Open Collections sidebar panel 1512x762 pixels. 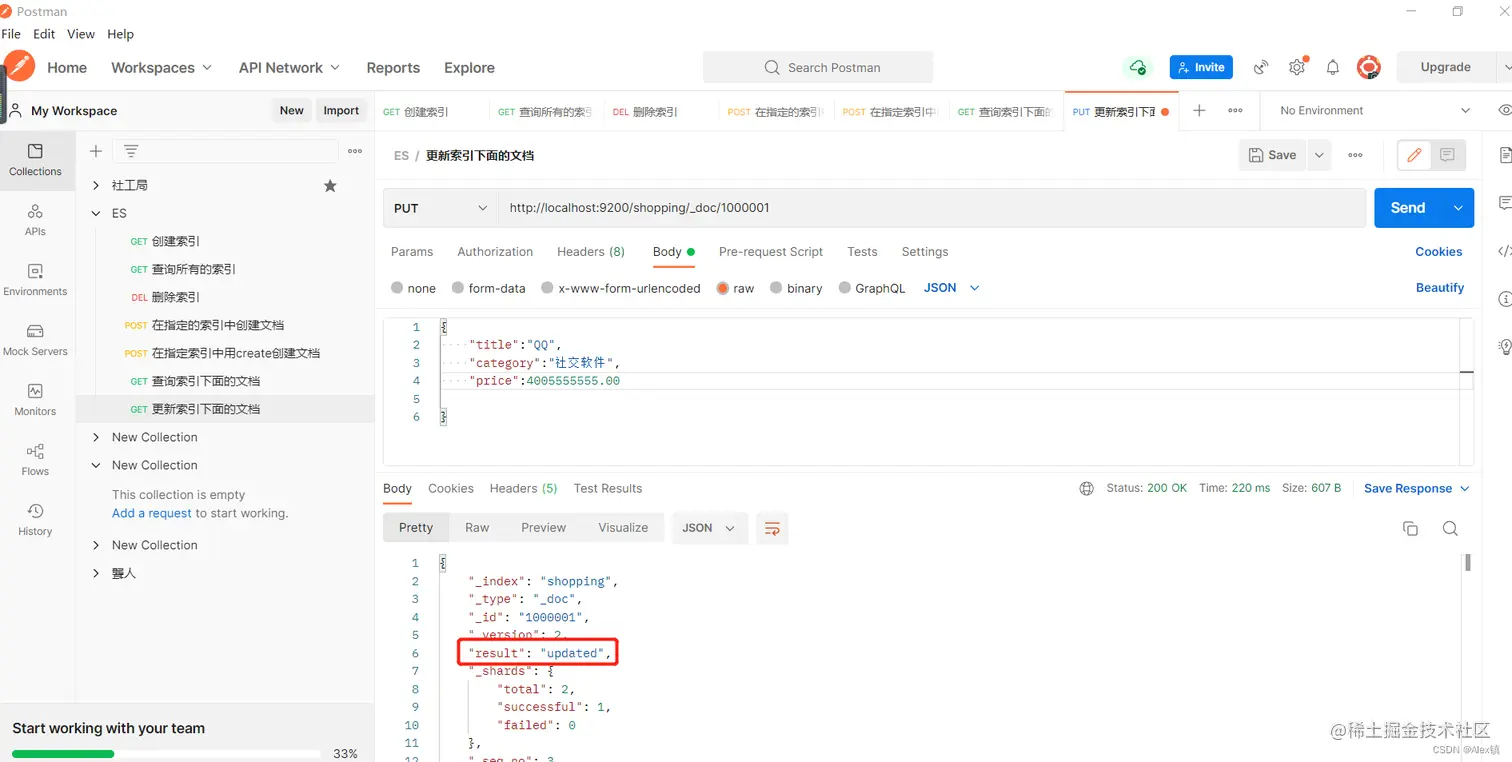[x=35, y=160]
